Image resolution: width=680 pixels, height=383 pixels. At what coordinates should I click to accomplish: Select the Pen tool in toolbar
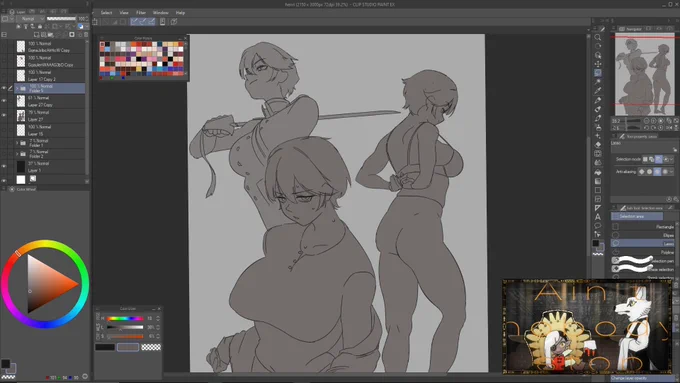(x=598, y=100)
